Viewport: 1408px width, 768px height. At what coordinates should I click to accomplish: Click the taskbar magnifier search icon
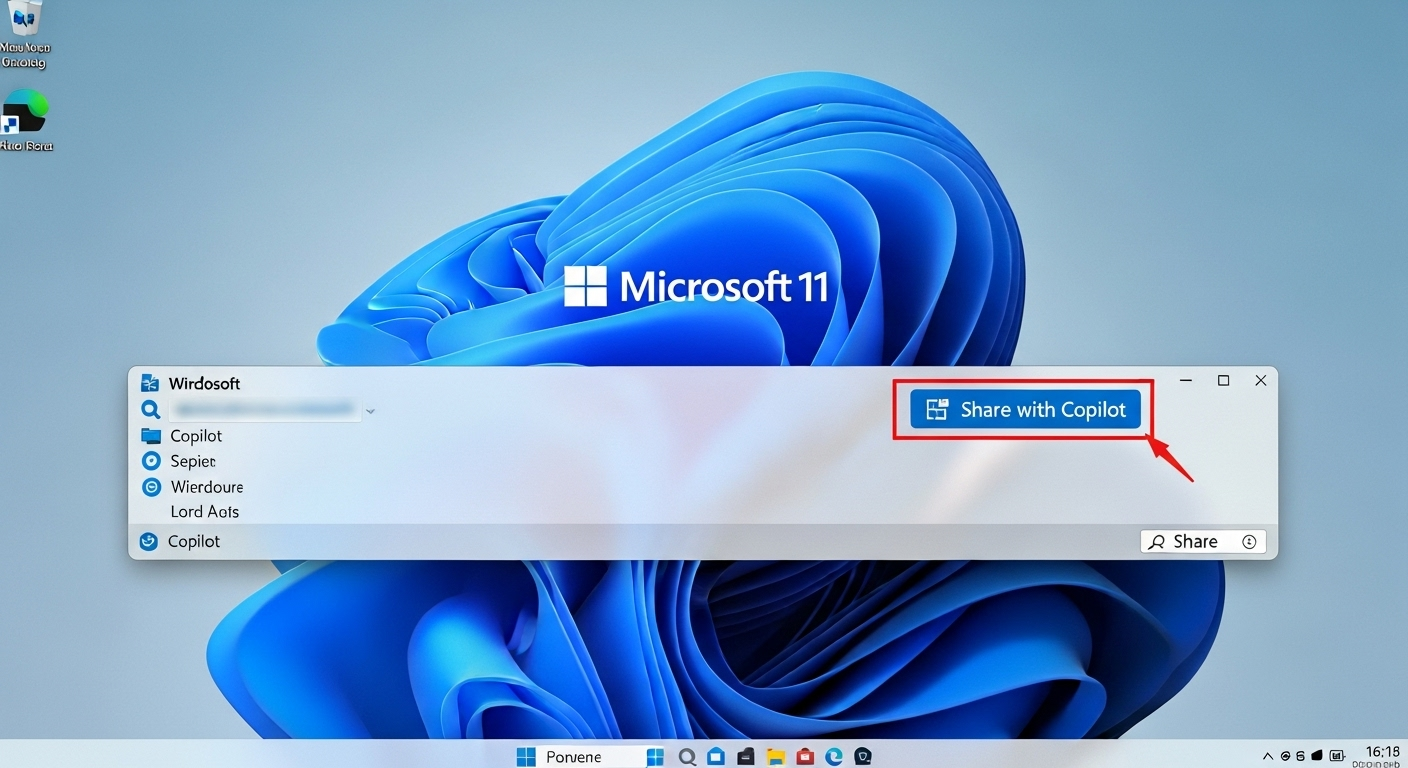point(687,757)
